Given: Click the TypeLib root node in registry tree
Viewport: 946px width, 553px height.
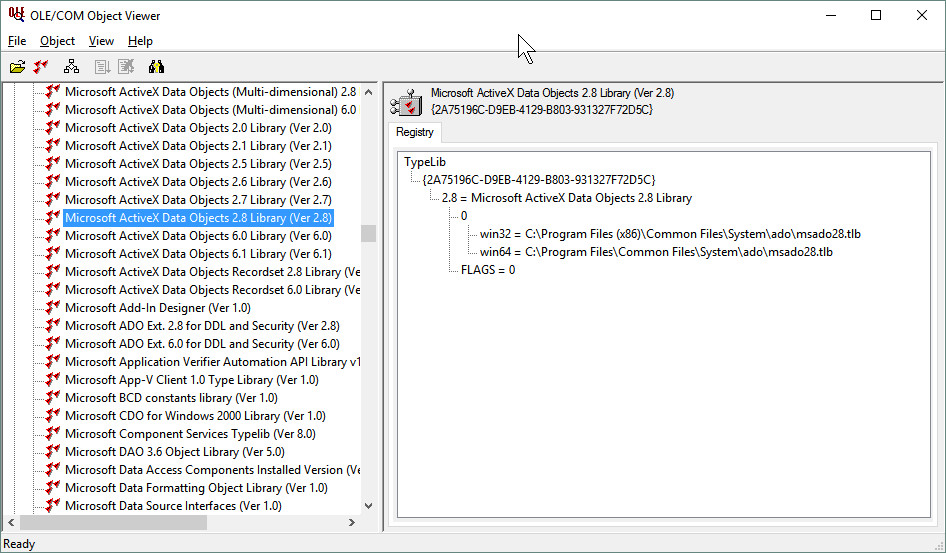Looking at the screenshot, I should click(425, 162).
